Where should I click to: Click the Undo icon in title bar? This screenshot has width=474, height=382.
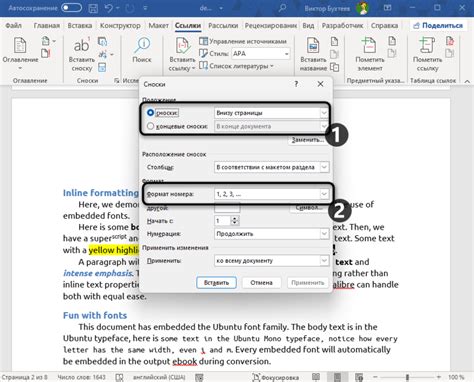[x=109, y=8]
